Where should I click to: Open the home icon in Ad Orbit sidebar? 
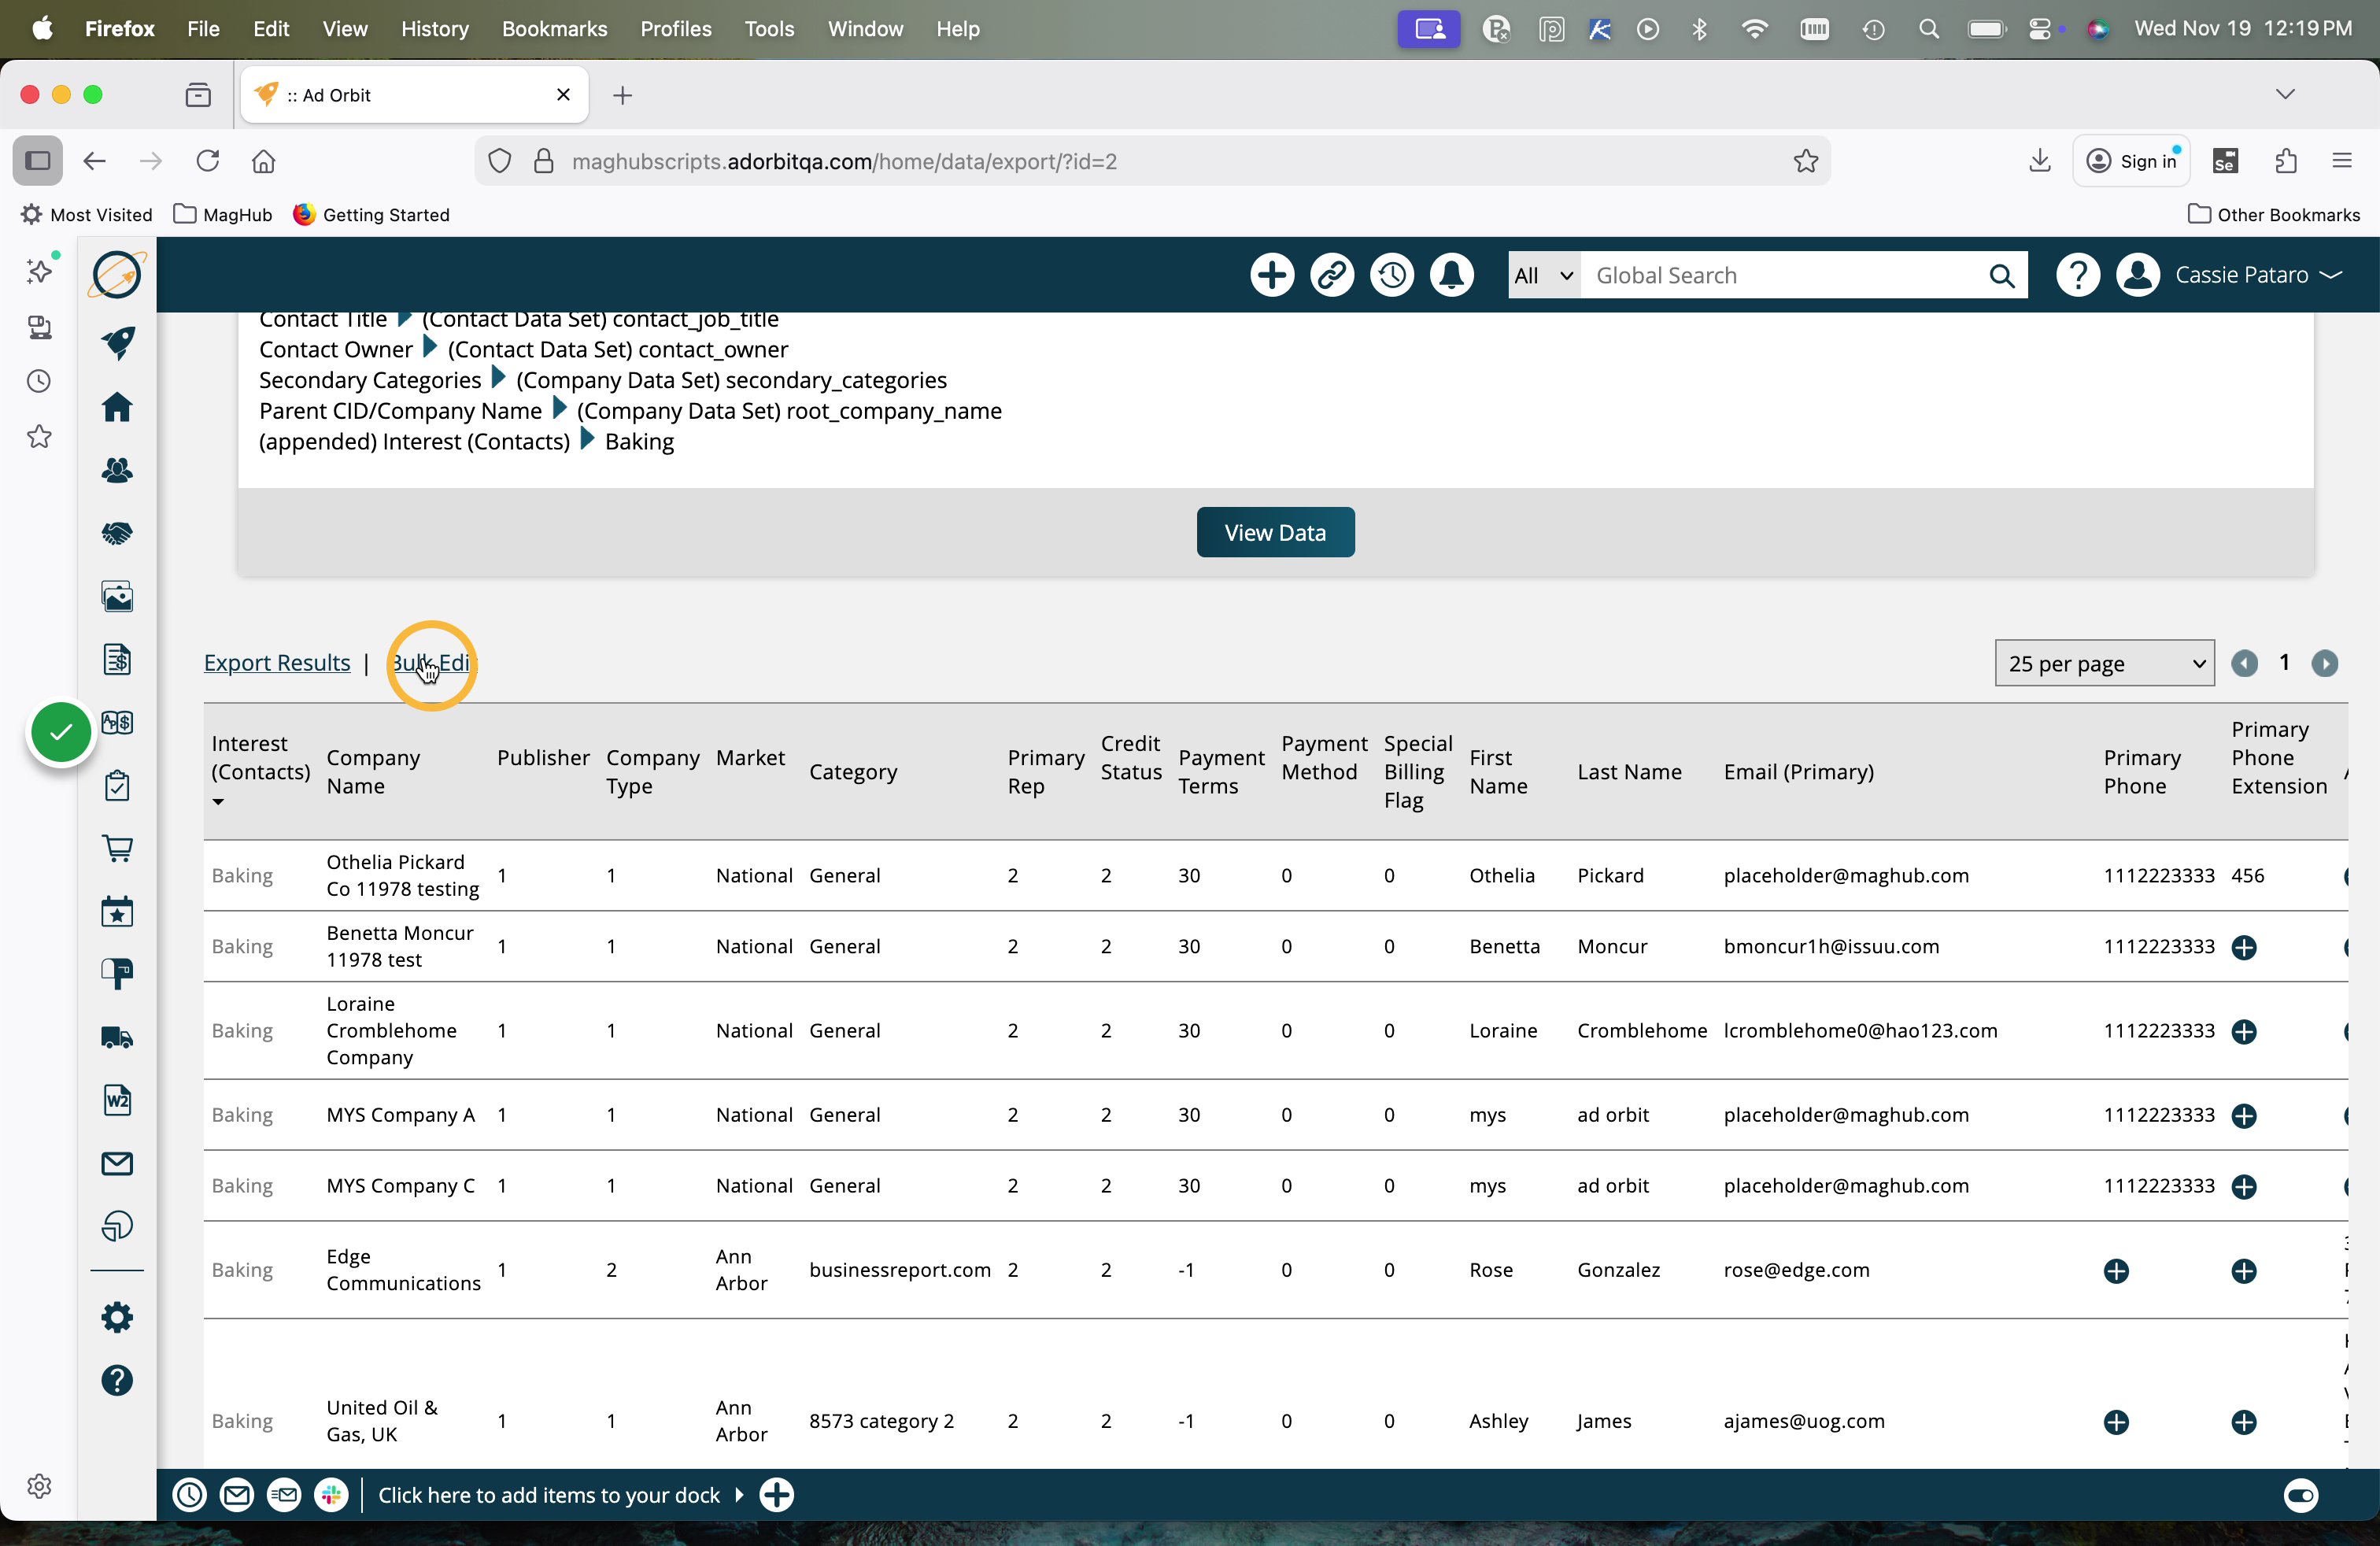[117, 407]
